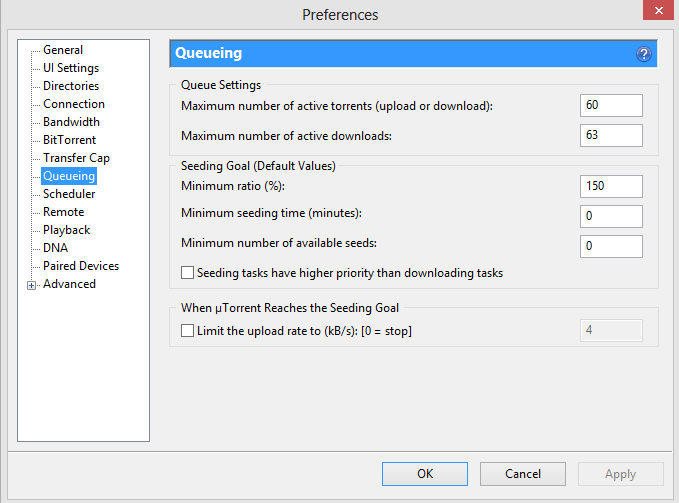Screen dimensions: 679x503
Task: Select Queueing in the tree
Action: [x=69, y=176]
